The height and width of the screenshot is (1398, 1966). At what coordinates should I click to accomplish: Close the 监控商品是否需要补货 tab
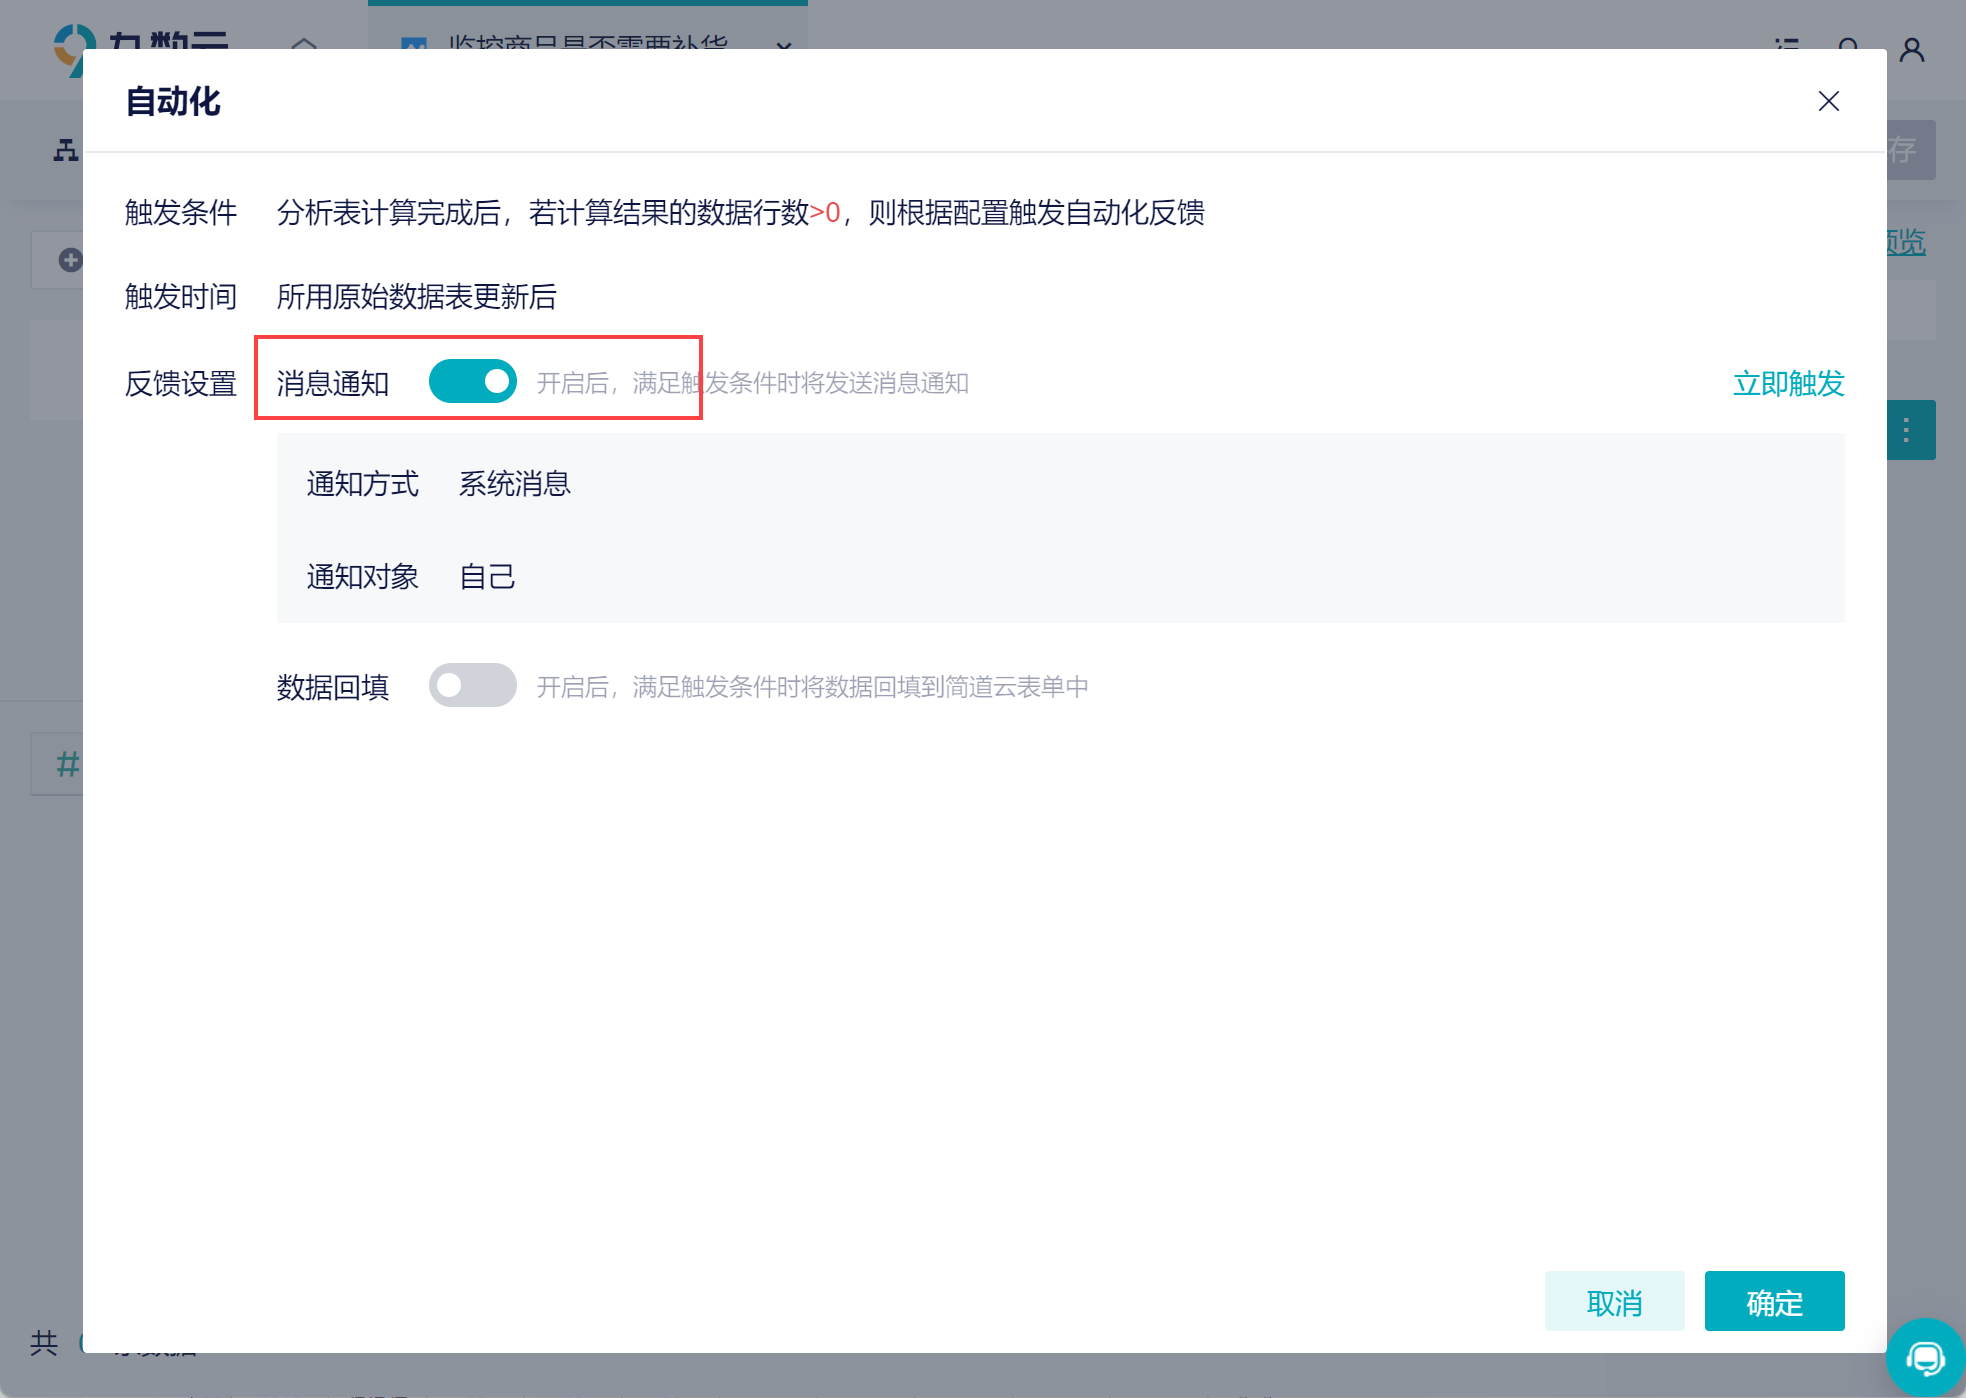[x=784, y=44]
